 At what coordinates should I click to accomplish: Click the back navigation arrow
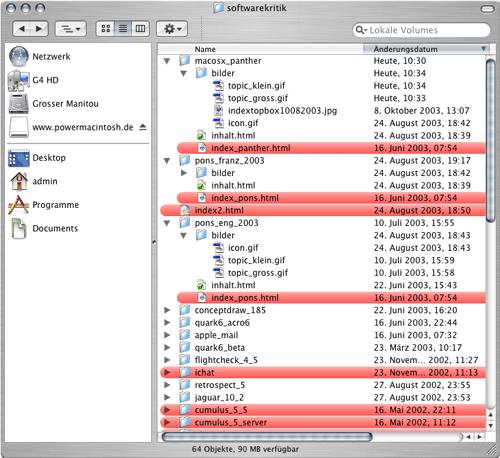coord(22,29)
